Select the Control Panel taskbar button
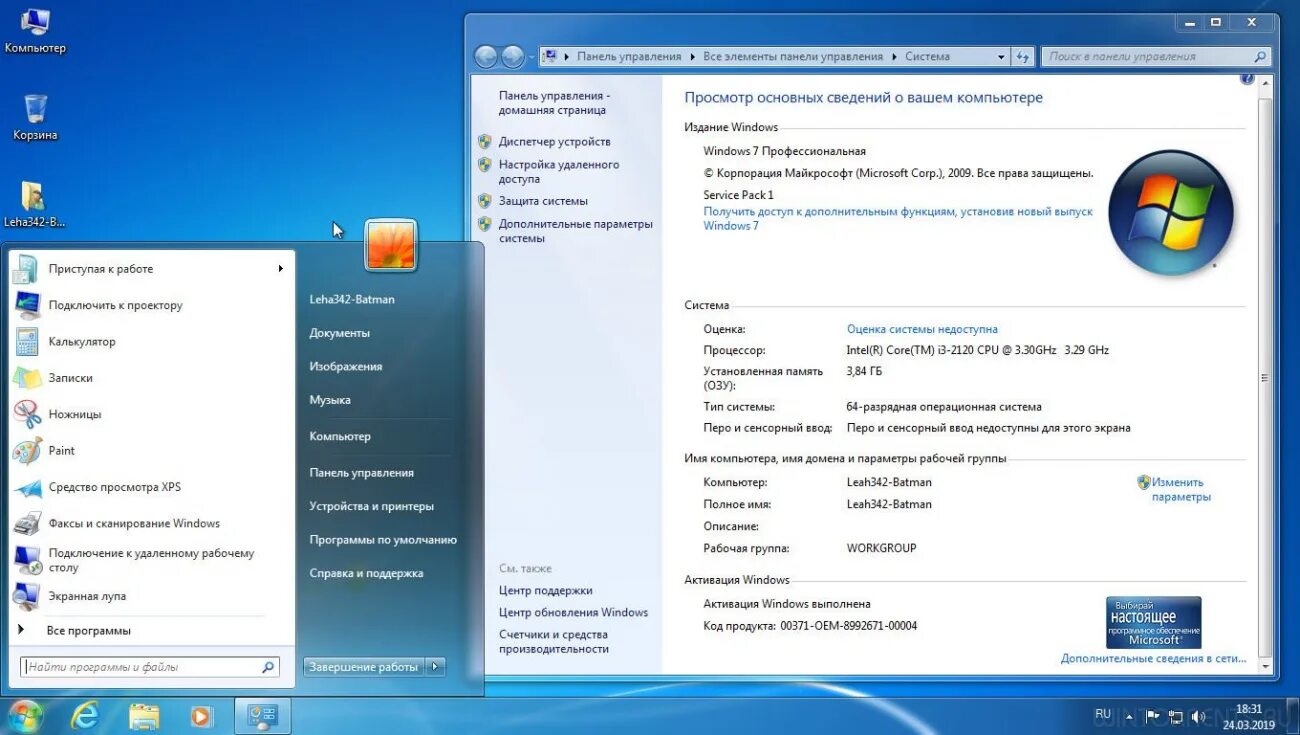The width and height of the screenshot is (1300, 735). (263, 715)
